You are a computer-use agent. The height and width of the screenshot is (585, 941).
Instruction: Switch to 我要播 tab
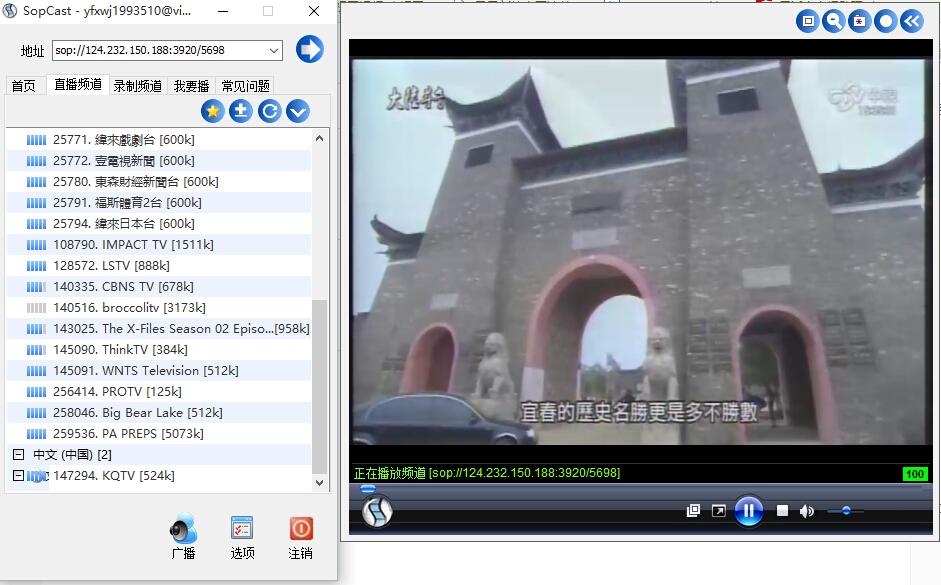tap(191, 86)
